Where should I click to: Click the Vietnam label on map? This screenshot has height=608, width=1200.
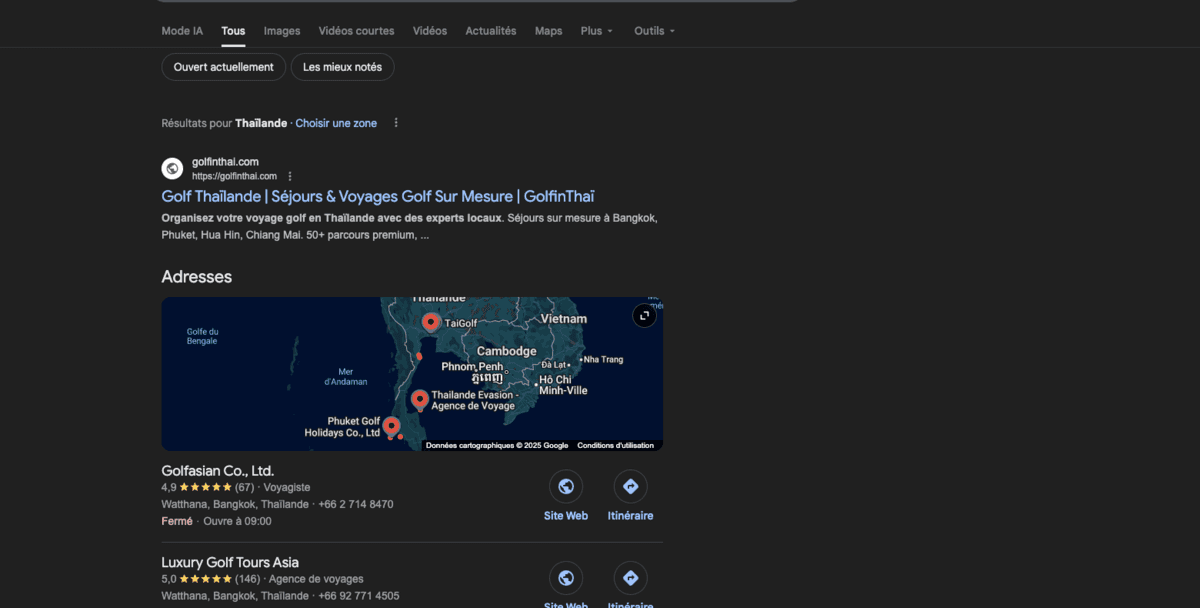[x=563, y=318]
